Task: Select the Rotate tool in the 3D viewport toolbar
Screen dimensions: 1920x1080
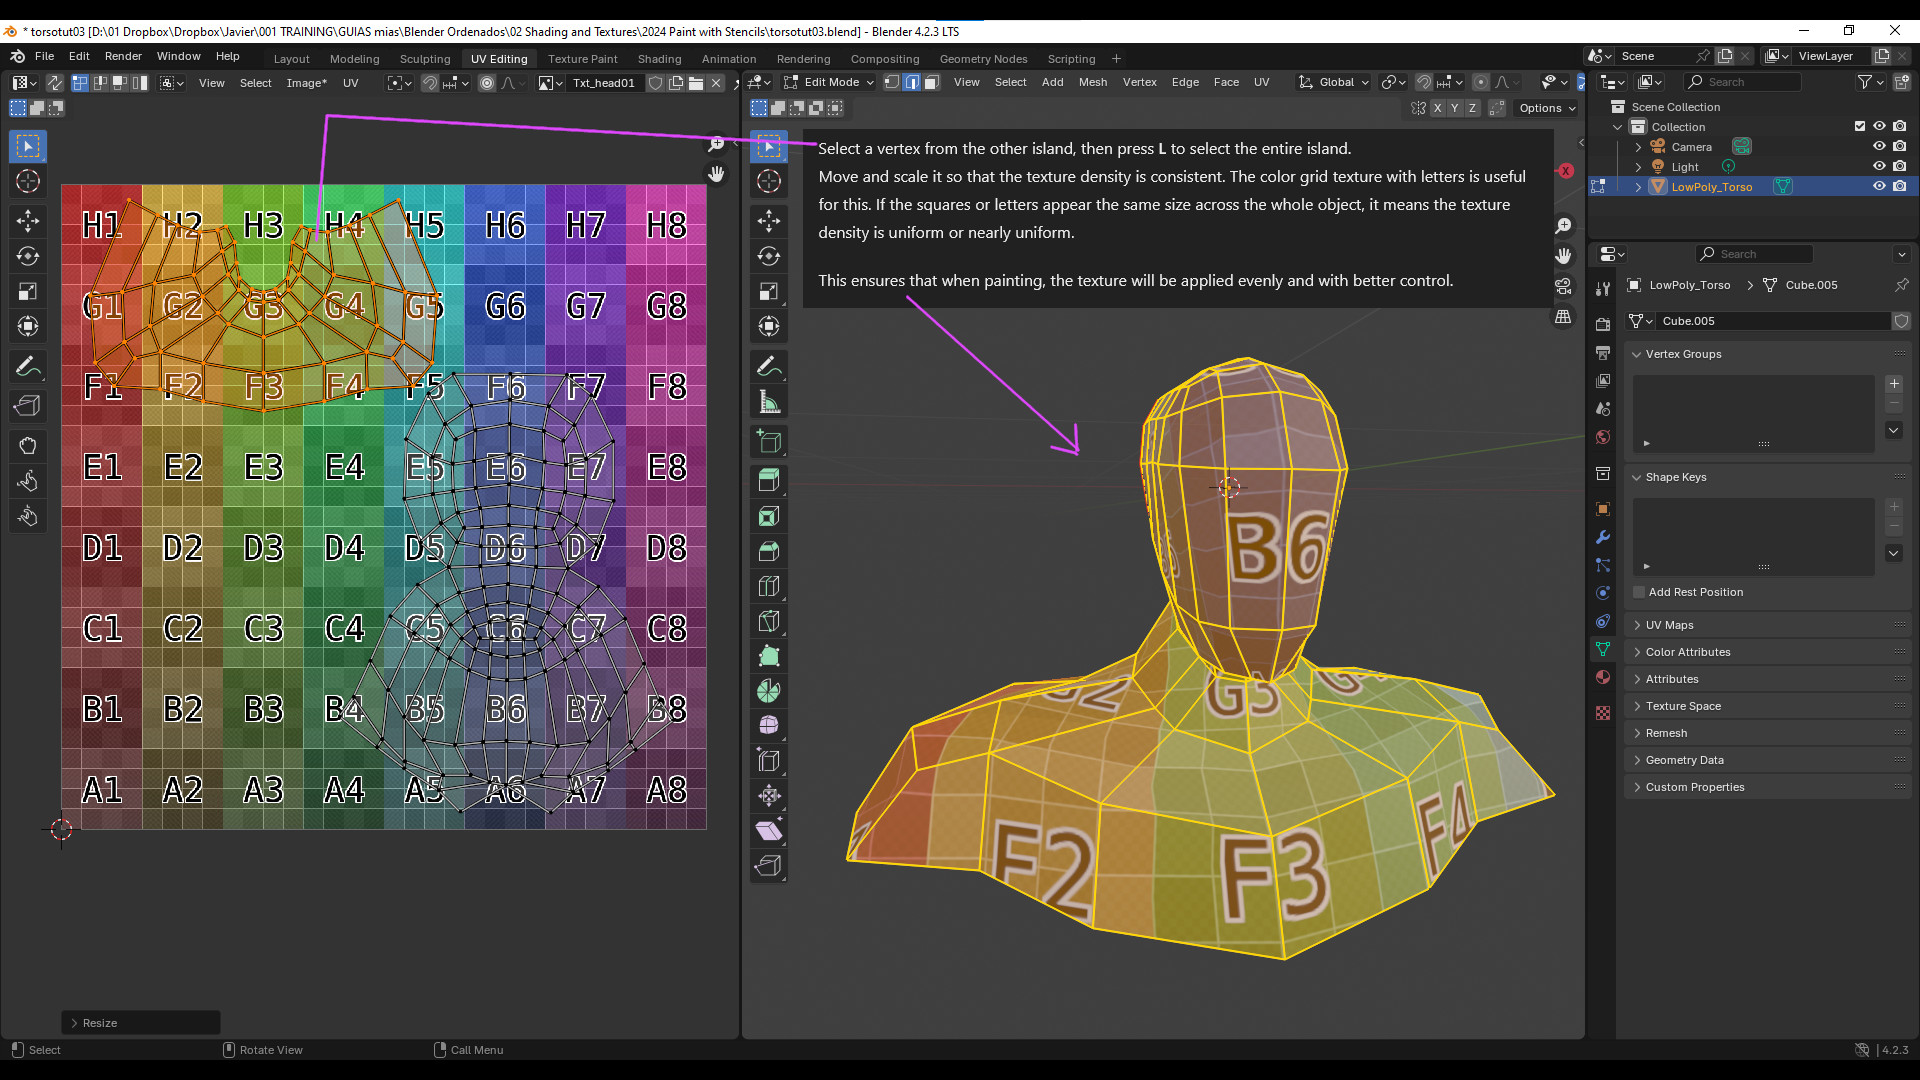Action: (769, 256)
